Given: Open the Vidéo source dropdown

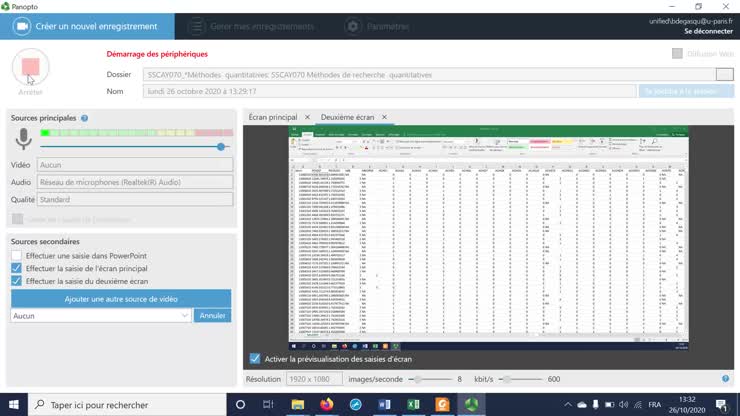Looking at the screenshot, I should pos(134,164).
